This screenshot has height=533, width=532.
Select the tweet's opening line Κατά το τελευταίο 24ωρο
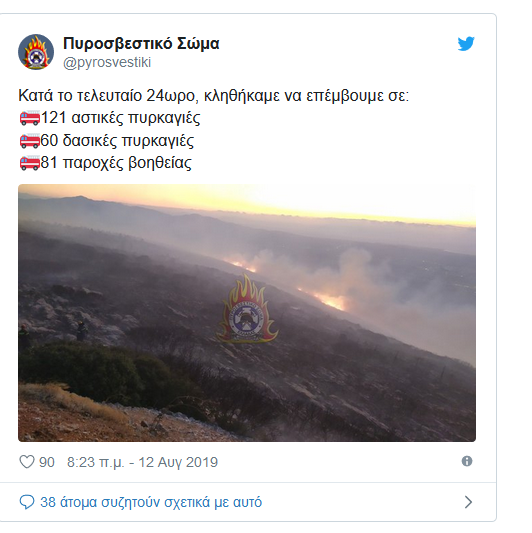tap(108, 96)
